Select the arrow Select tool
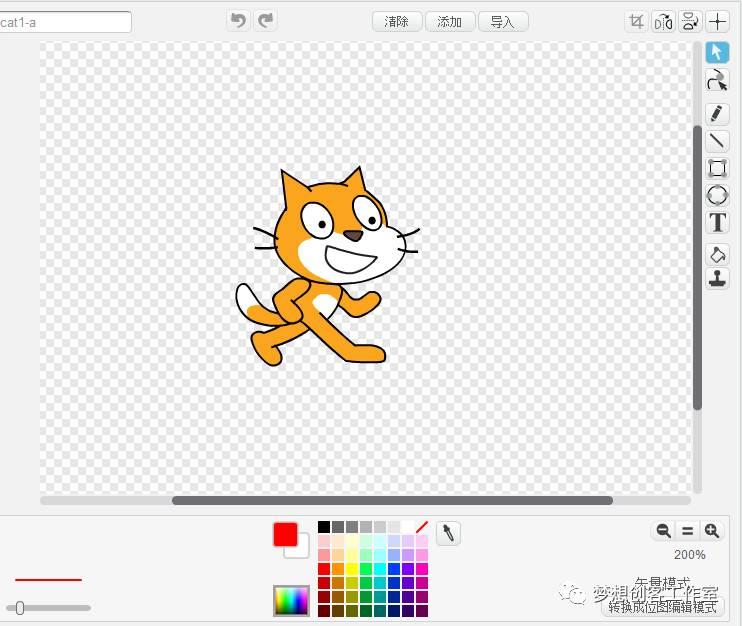 717,52
